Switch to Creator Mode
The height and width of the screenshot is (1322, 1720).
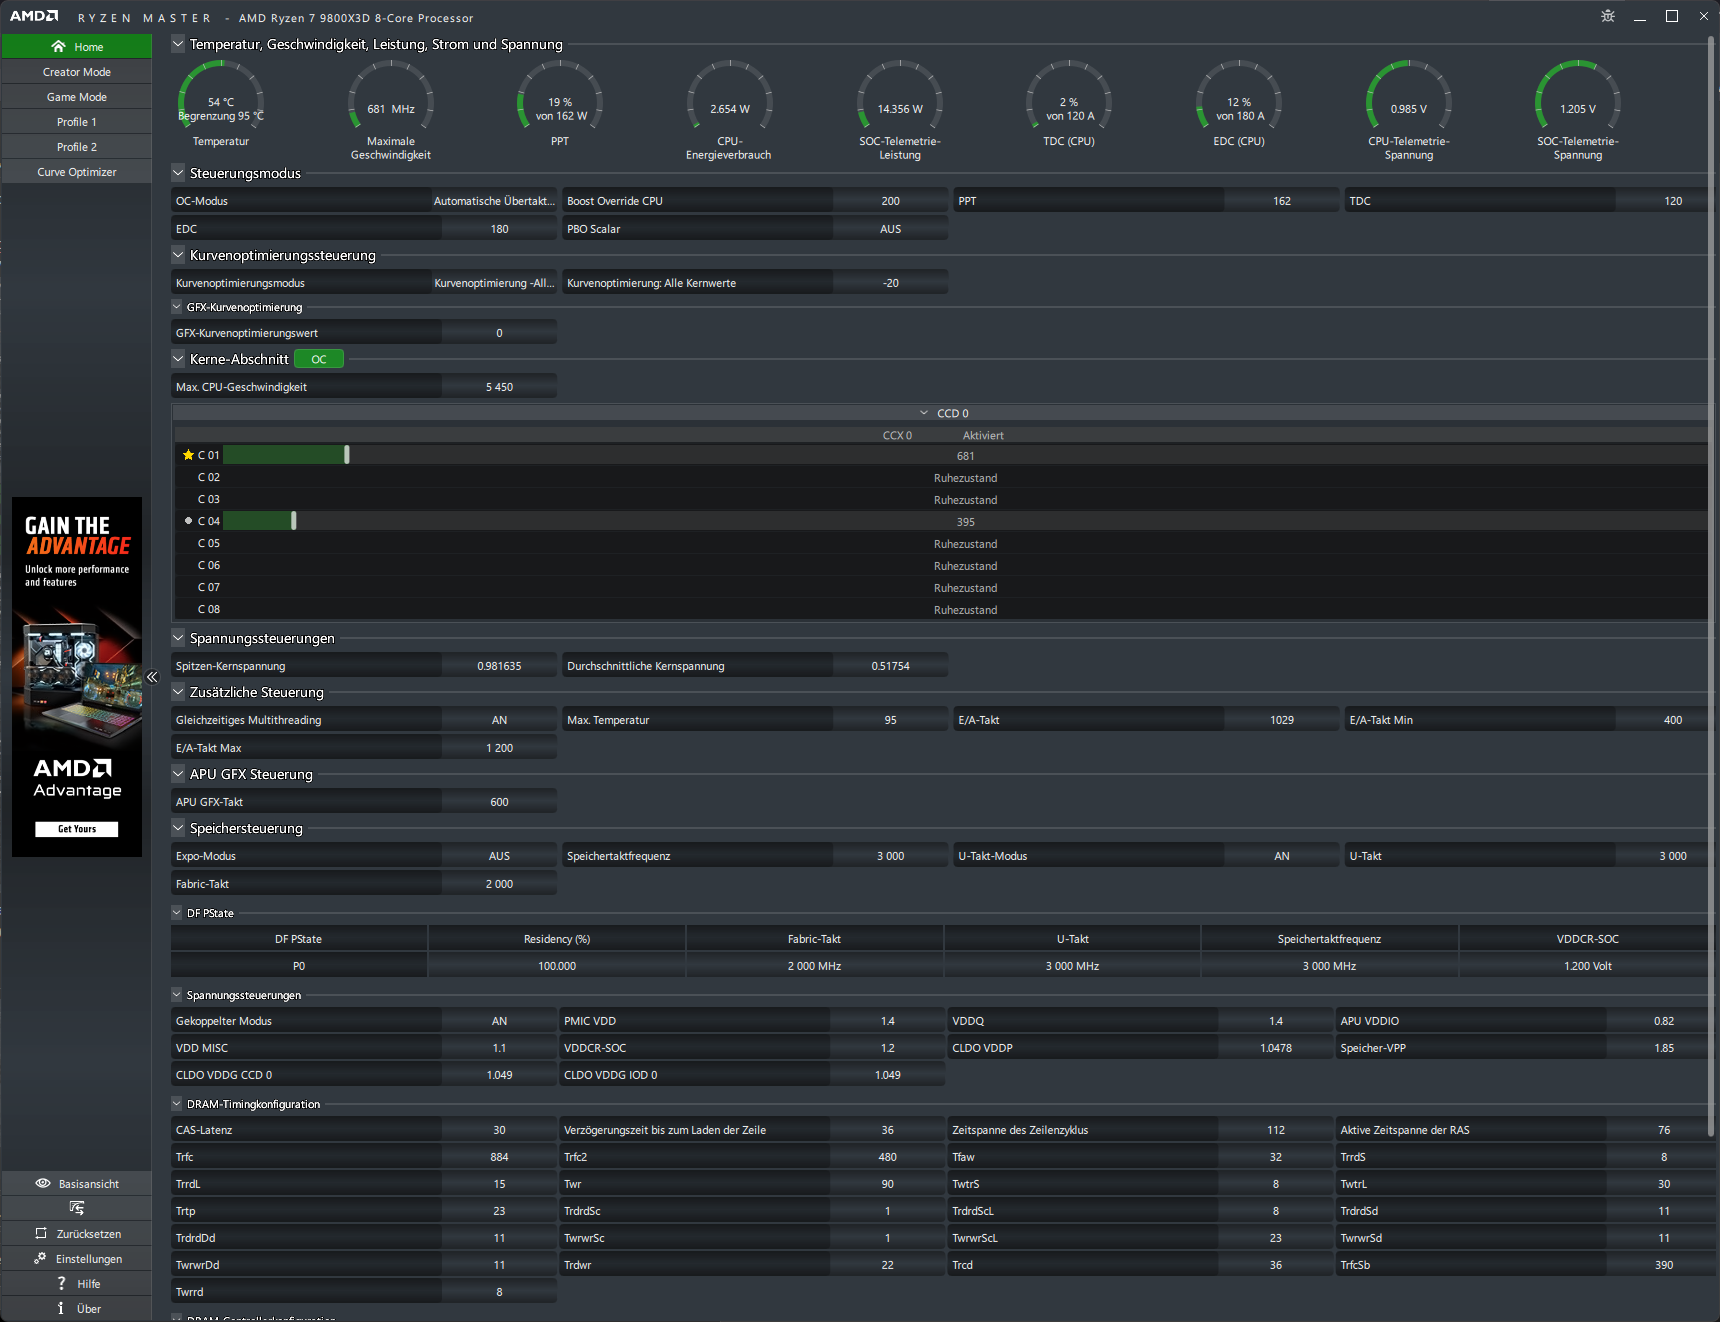click(x=77, y=72)
